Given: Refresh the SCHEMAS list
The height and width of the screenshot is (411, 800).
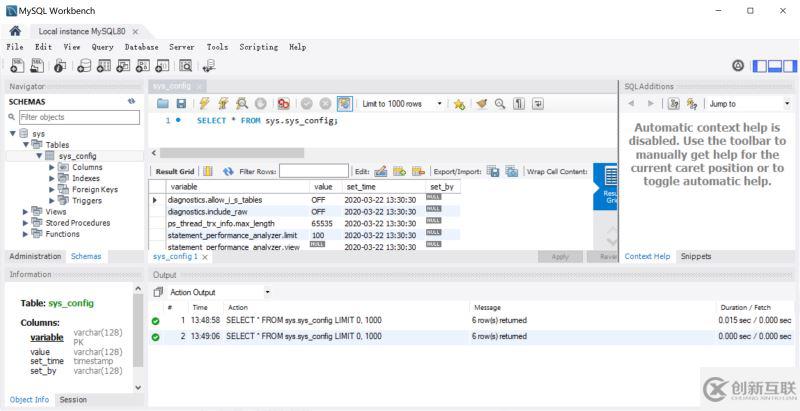Looking at the screenshot, I should [x=131, y=101].
